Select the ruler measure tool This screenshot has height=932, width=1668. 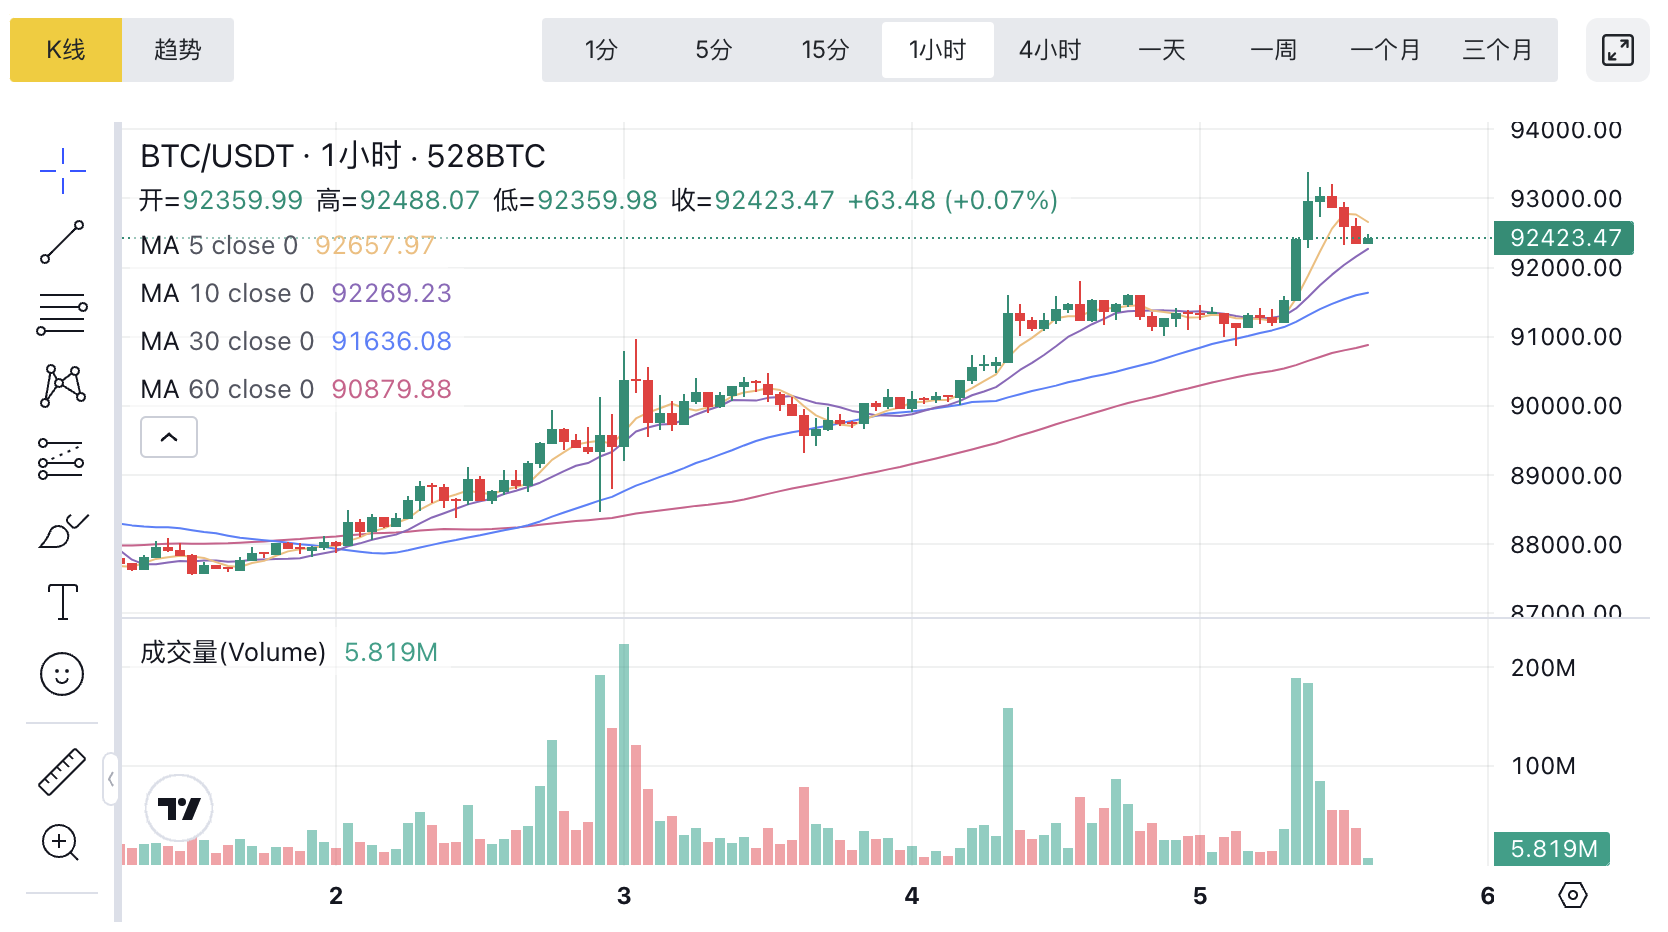[x=62, y=772]
